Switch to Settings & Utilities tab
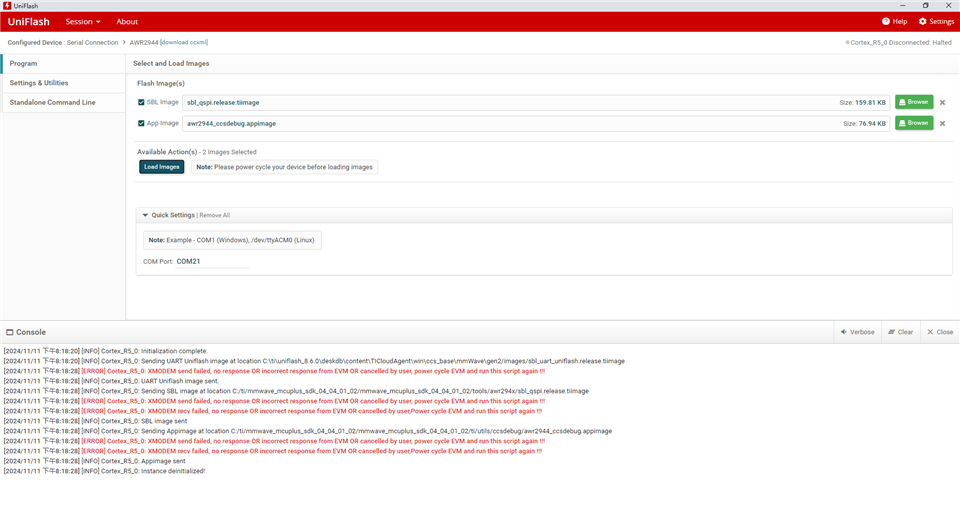Viewport: 960px width, 520px height. (x=64, y=83)
